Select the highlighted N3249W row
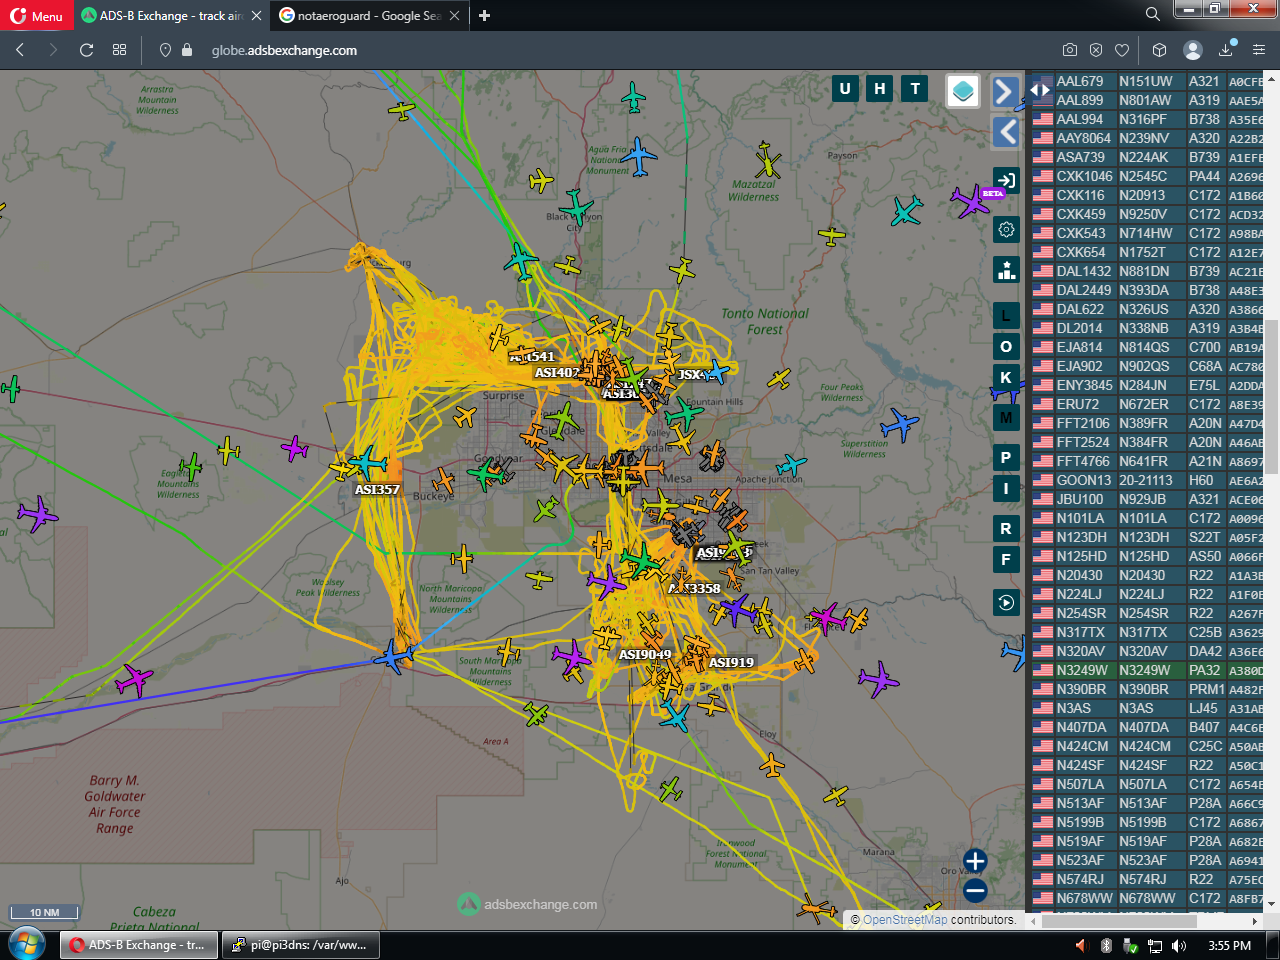Viewport: 1280px width, 960px height. click(x=1148, y=670)
